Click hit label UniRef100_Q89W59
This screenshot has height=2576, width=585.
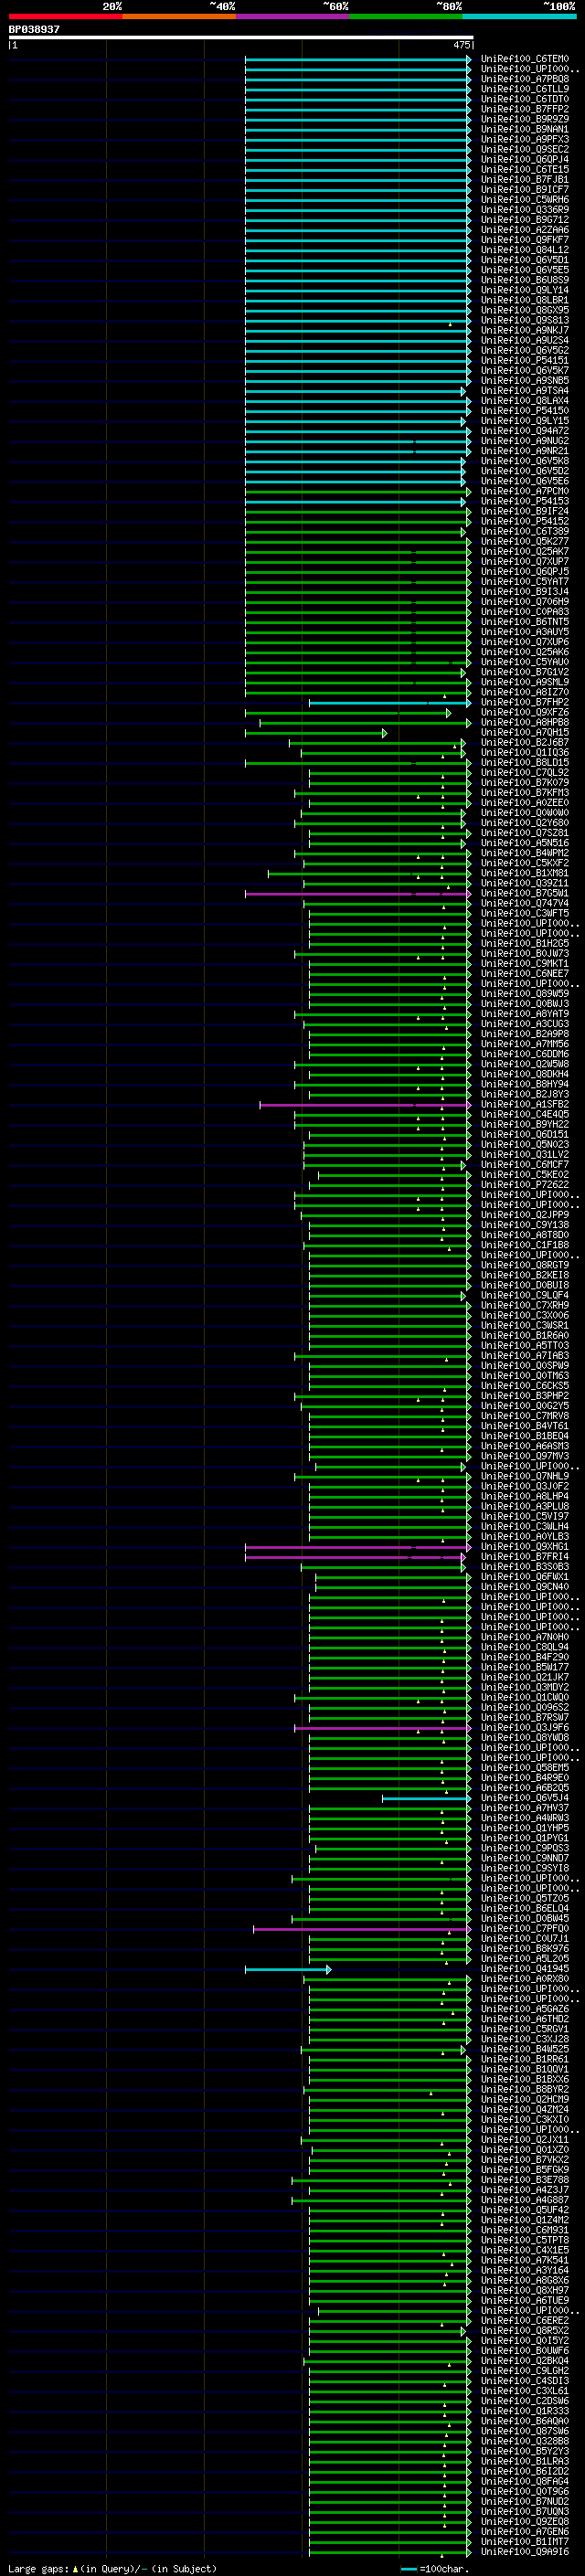(x=524, y=994)
